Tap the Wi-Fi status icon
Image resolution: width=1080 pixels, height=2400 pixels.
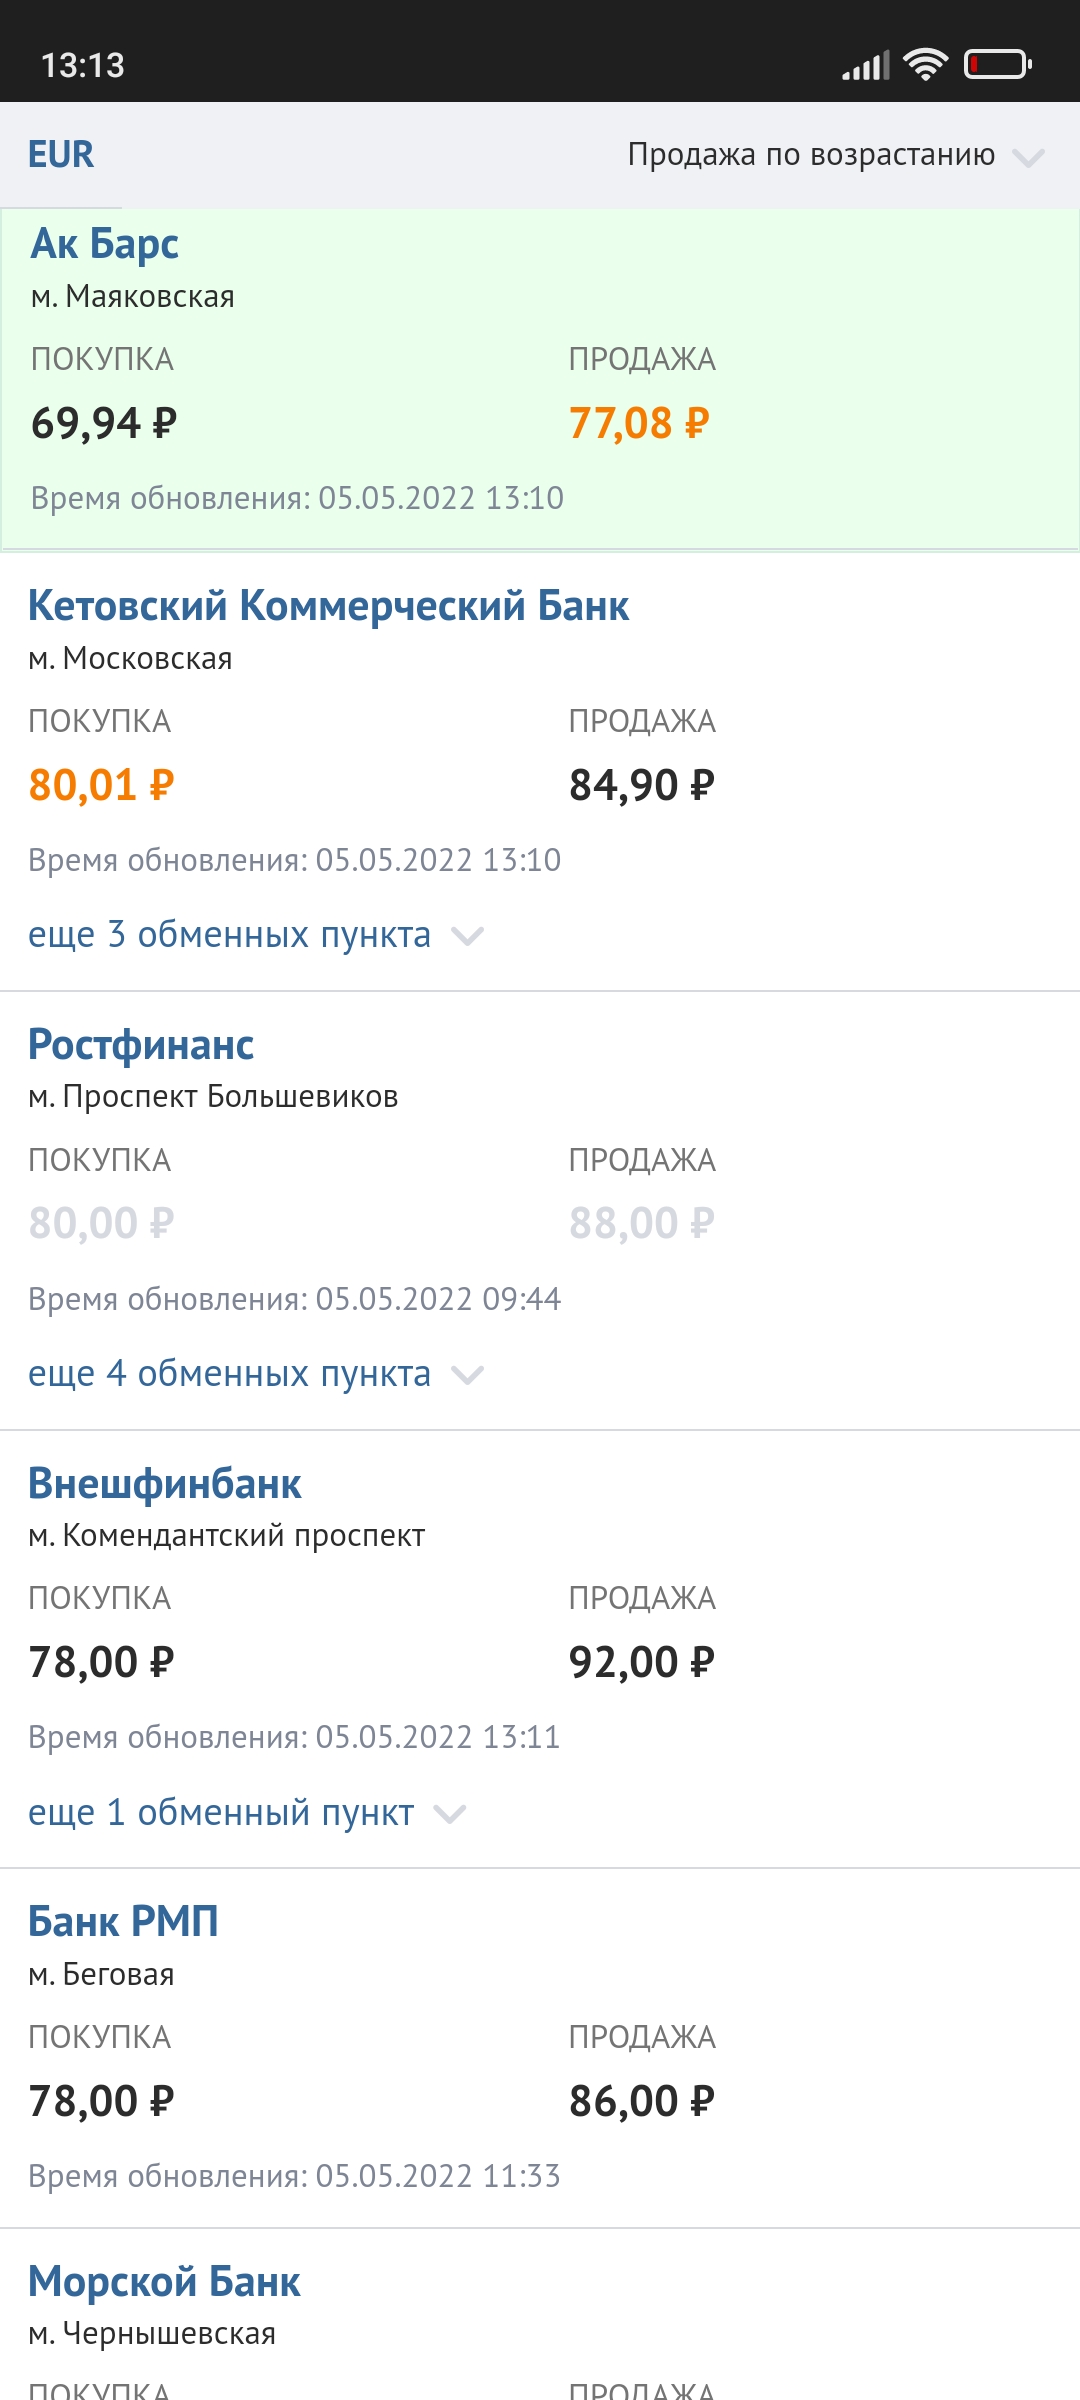(925, 65)
